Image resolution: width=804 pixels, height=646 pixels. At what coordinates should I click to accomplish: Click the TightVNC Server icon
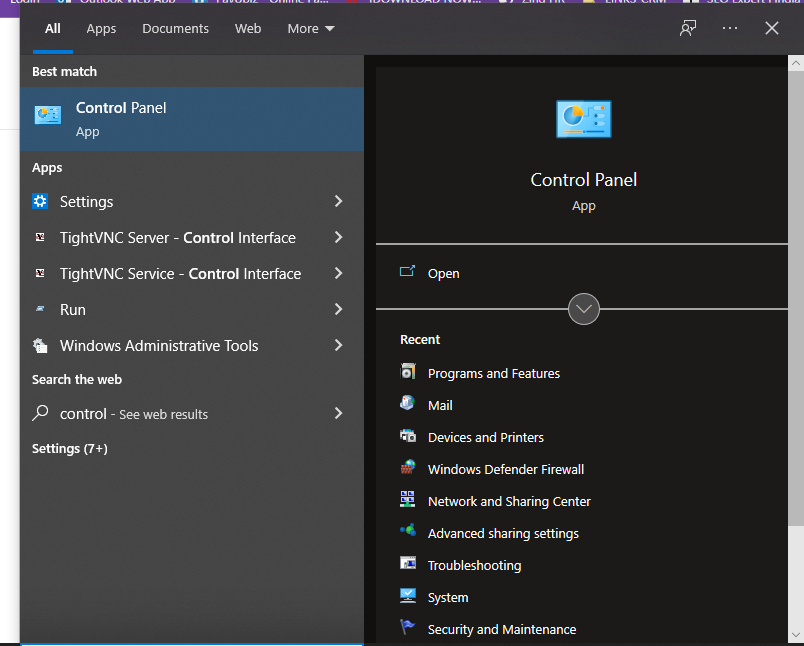40,237
